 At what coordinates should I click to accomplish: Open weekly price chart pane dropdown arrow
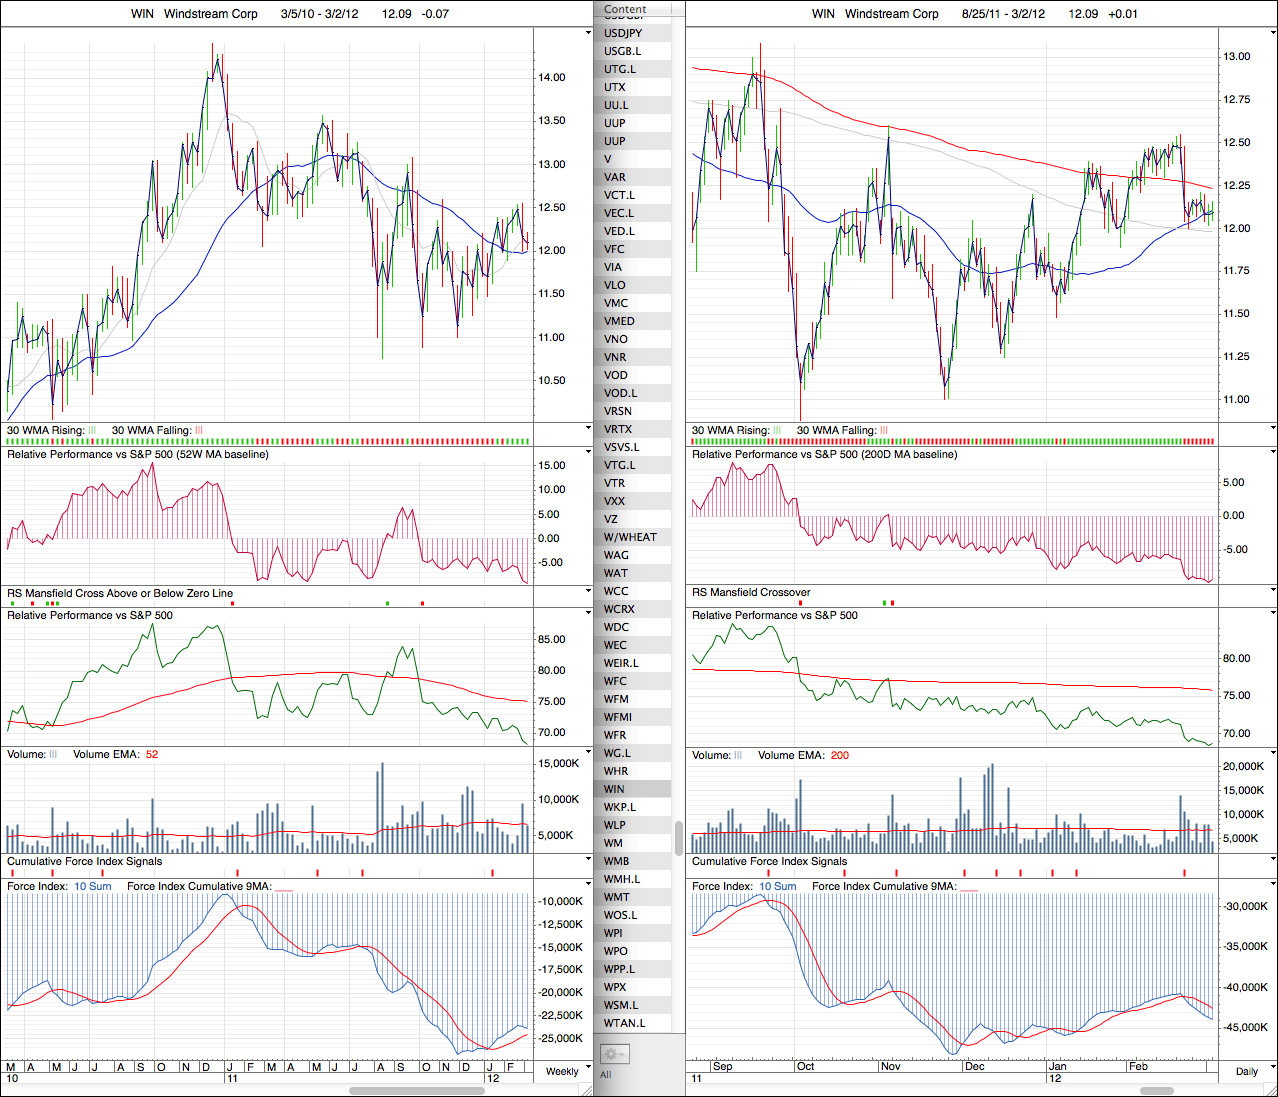(x=588, y=33)
